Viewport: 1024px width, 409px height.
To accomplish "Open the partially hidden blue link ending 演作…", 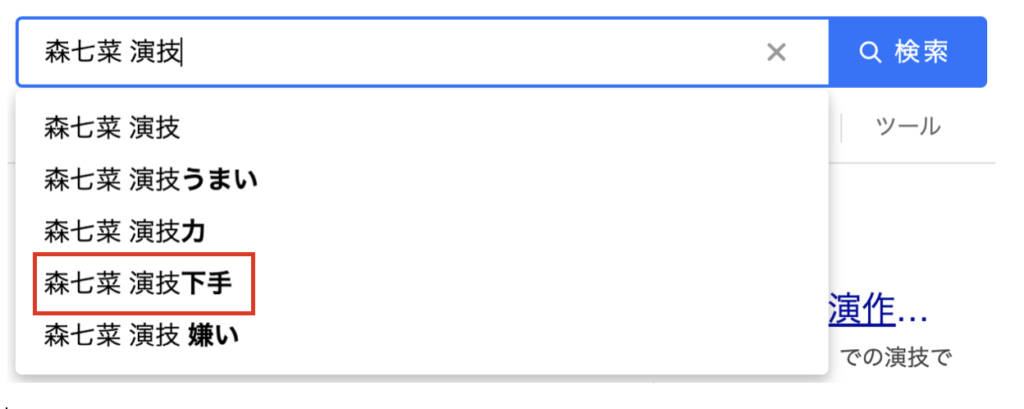I will (x=877, y=310).
